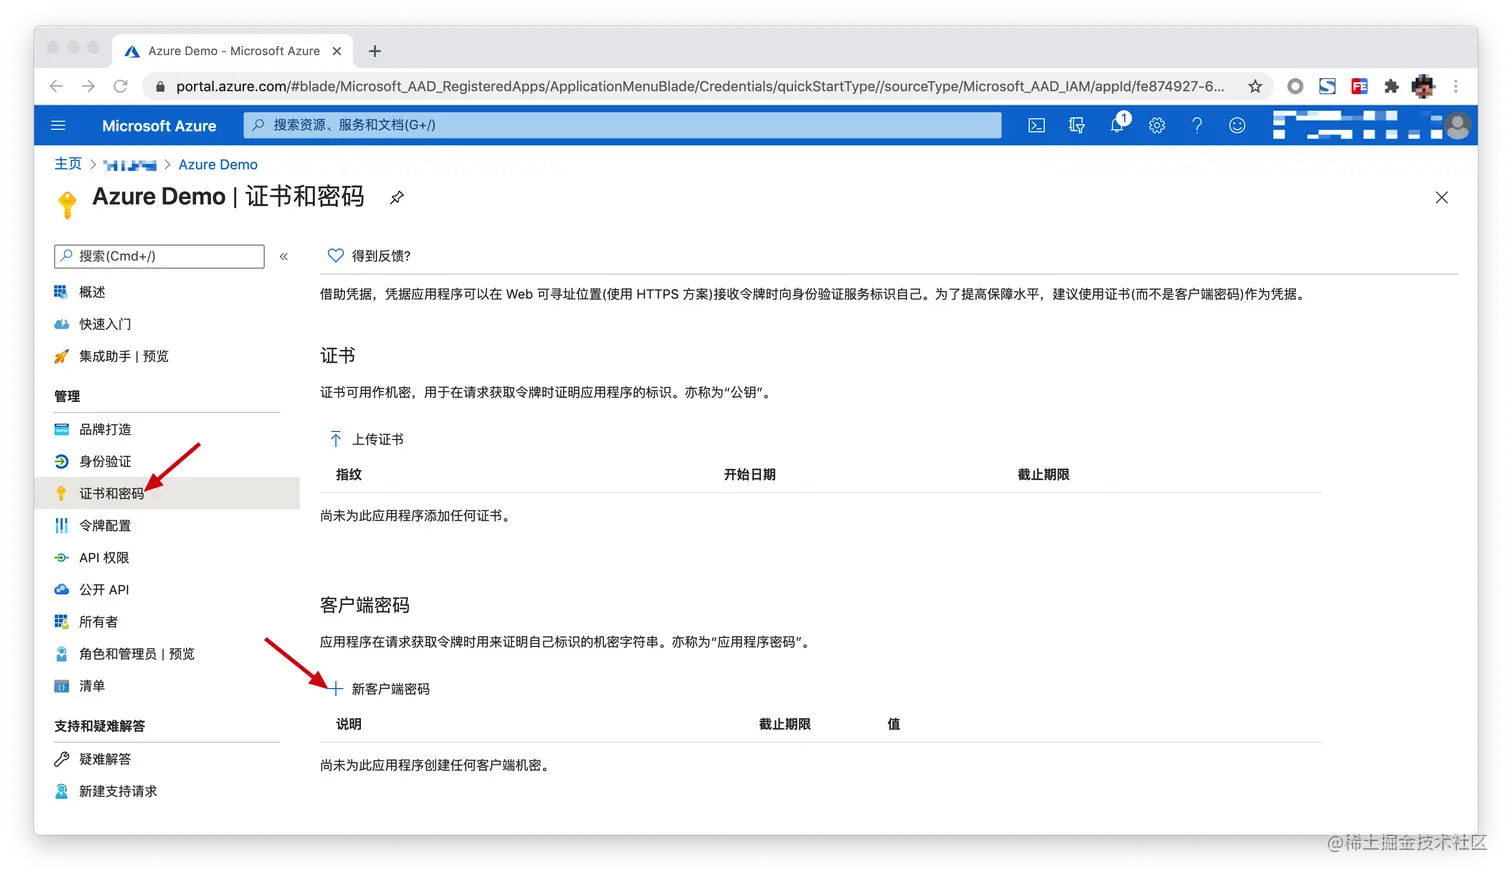Launch Cloud Shell from the top bar

pyautogui.click(x=1037, y=125)
